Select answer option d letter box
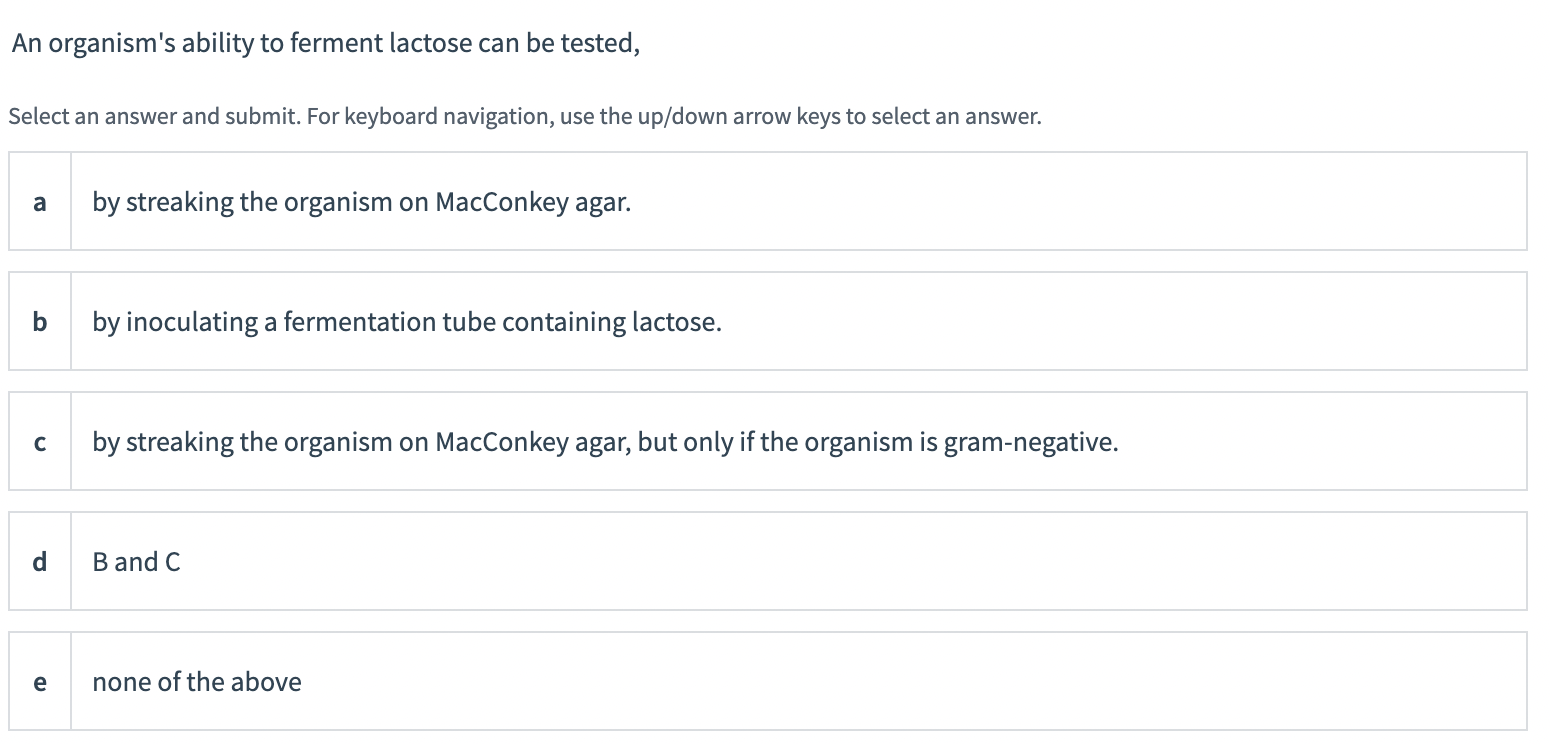This screenshot has width=1550, height=744. (40, 562)
